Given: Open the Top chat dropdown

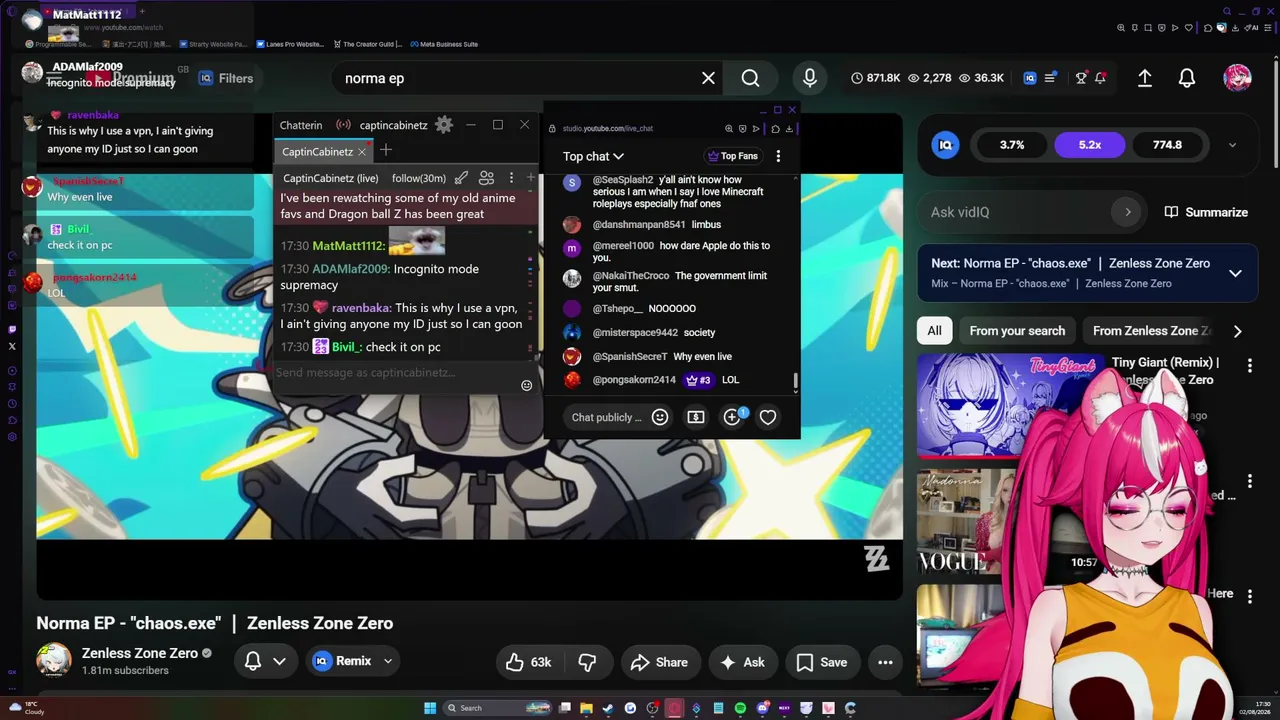Looking at the screenshot, I should pyautogui.click(x=593, y=156).
